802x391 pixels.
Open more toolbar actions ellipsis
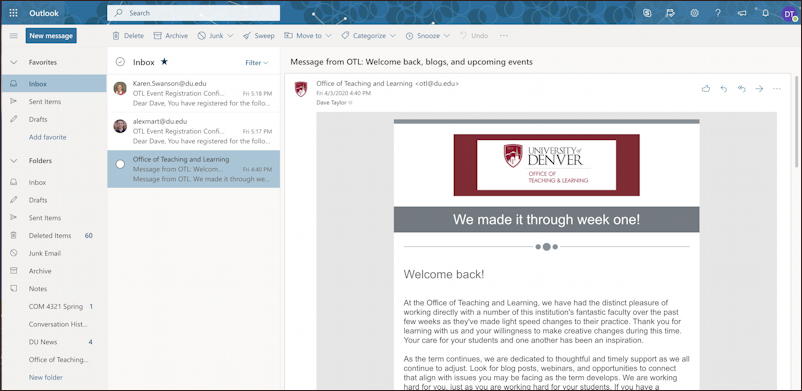click(x=504, y=36)
